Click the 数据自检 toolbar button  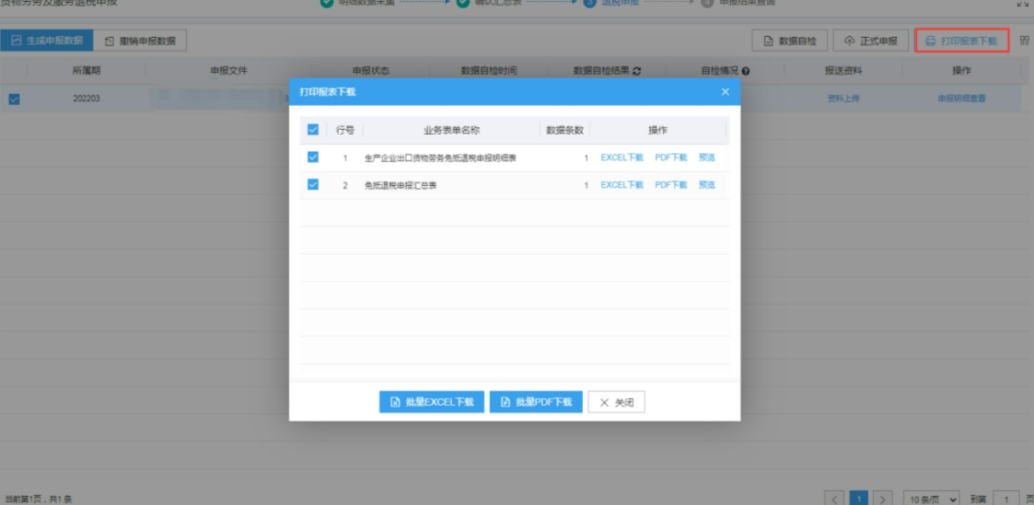pyautogui.click(x=789, y=41)
